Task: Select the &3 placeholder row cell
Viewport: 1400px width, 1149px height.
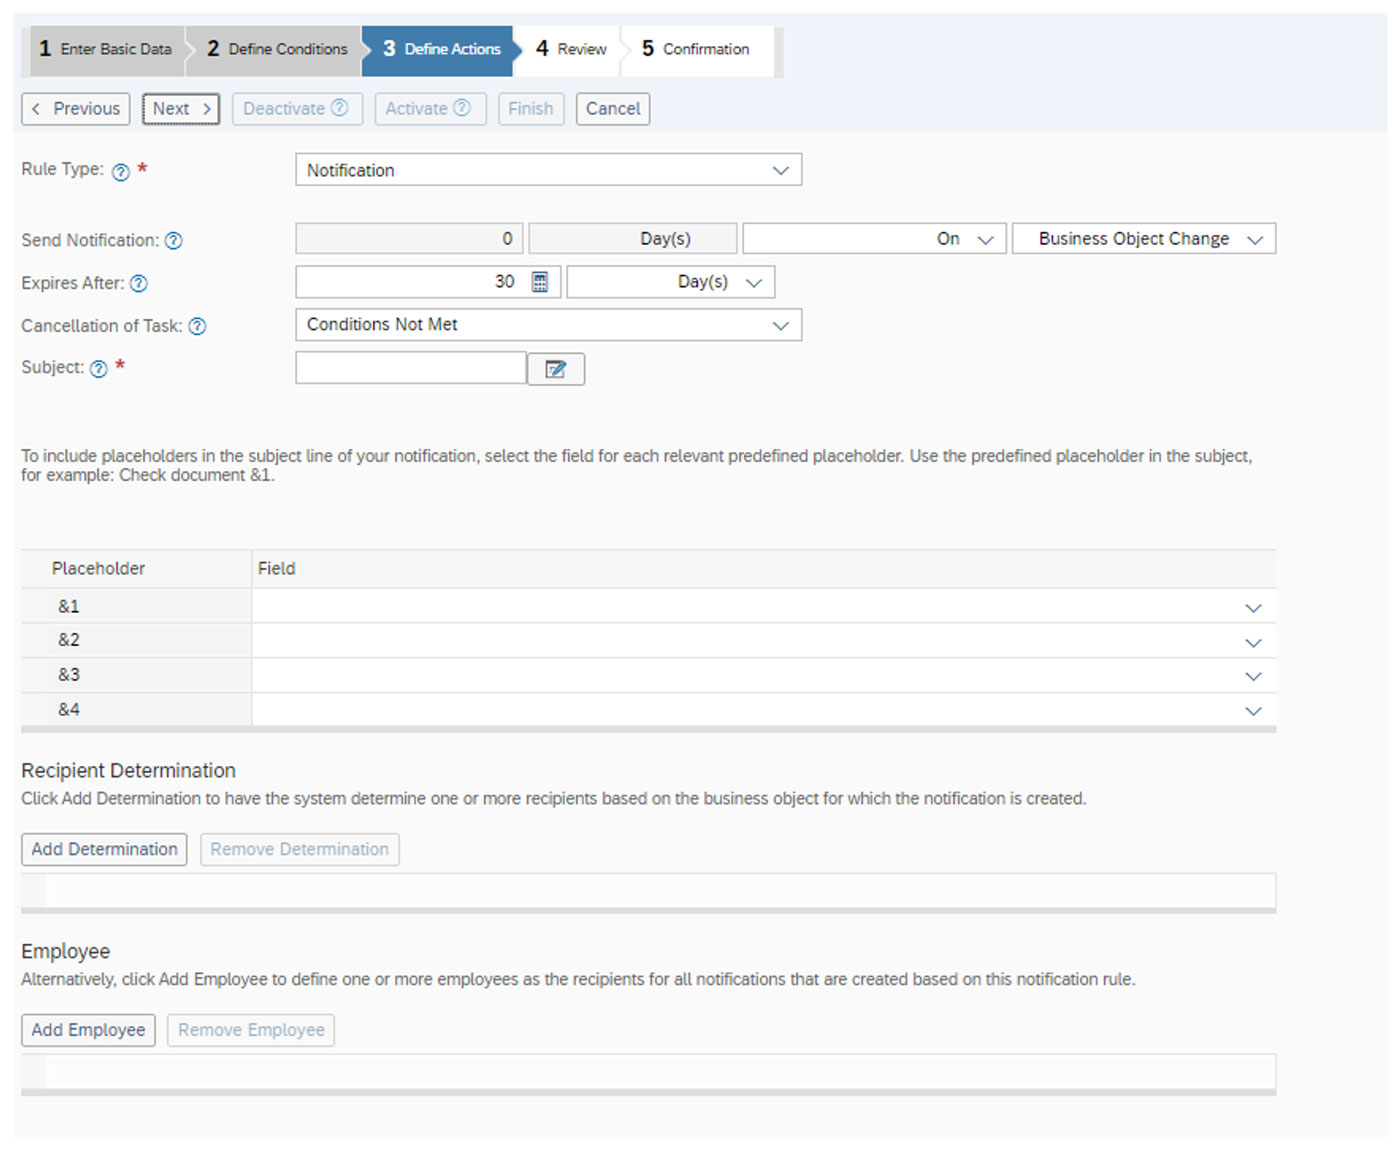Action: tap(137, 675)
